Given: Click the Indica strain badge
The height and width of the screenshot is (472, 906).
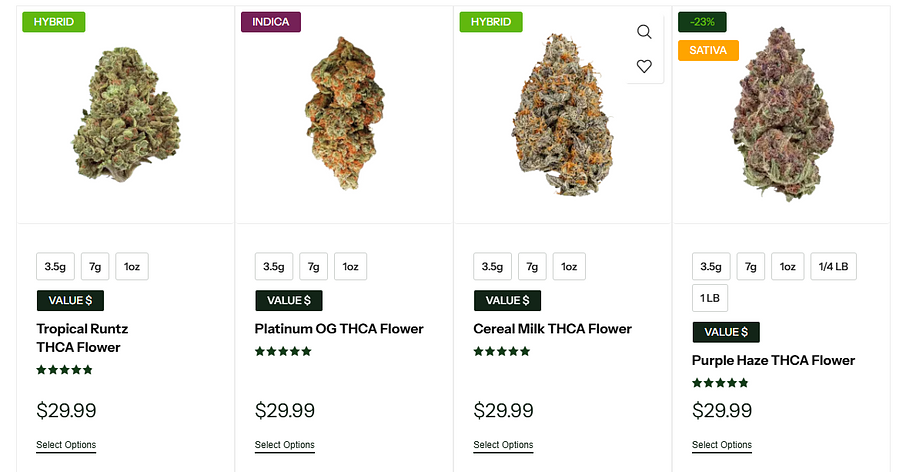Looking at the screenshot, I should pyautogui.click(x=271, y=22).
